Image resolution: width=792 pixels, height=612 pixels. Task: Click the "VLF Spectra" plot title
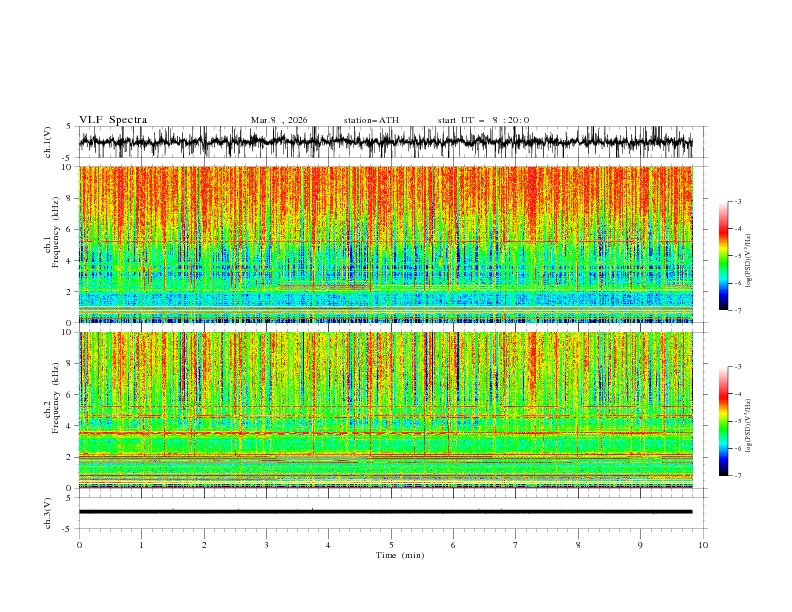point(113,120)
